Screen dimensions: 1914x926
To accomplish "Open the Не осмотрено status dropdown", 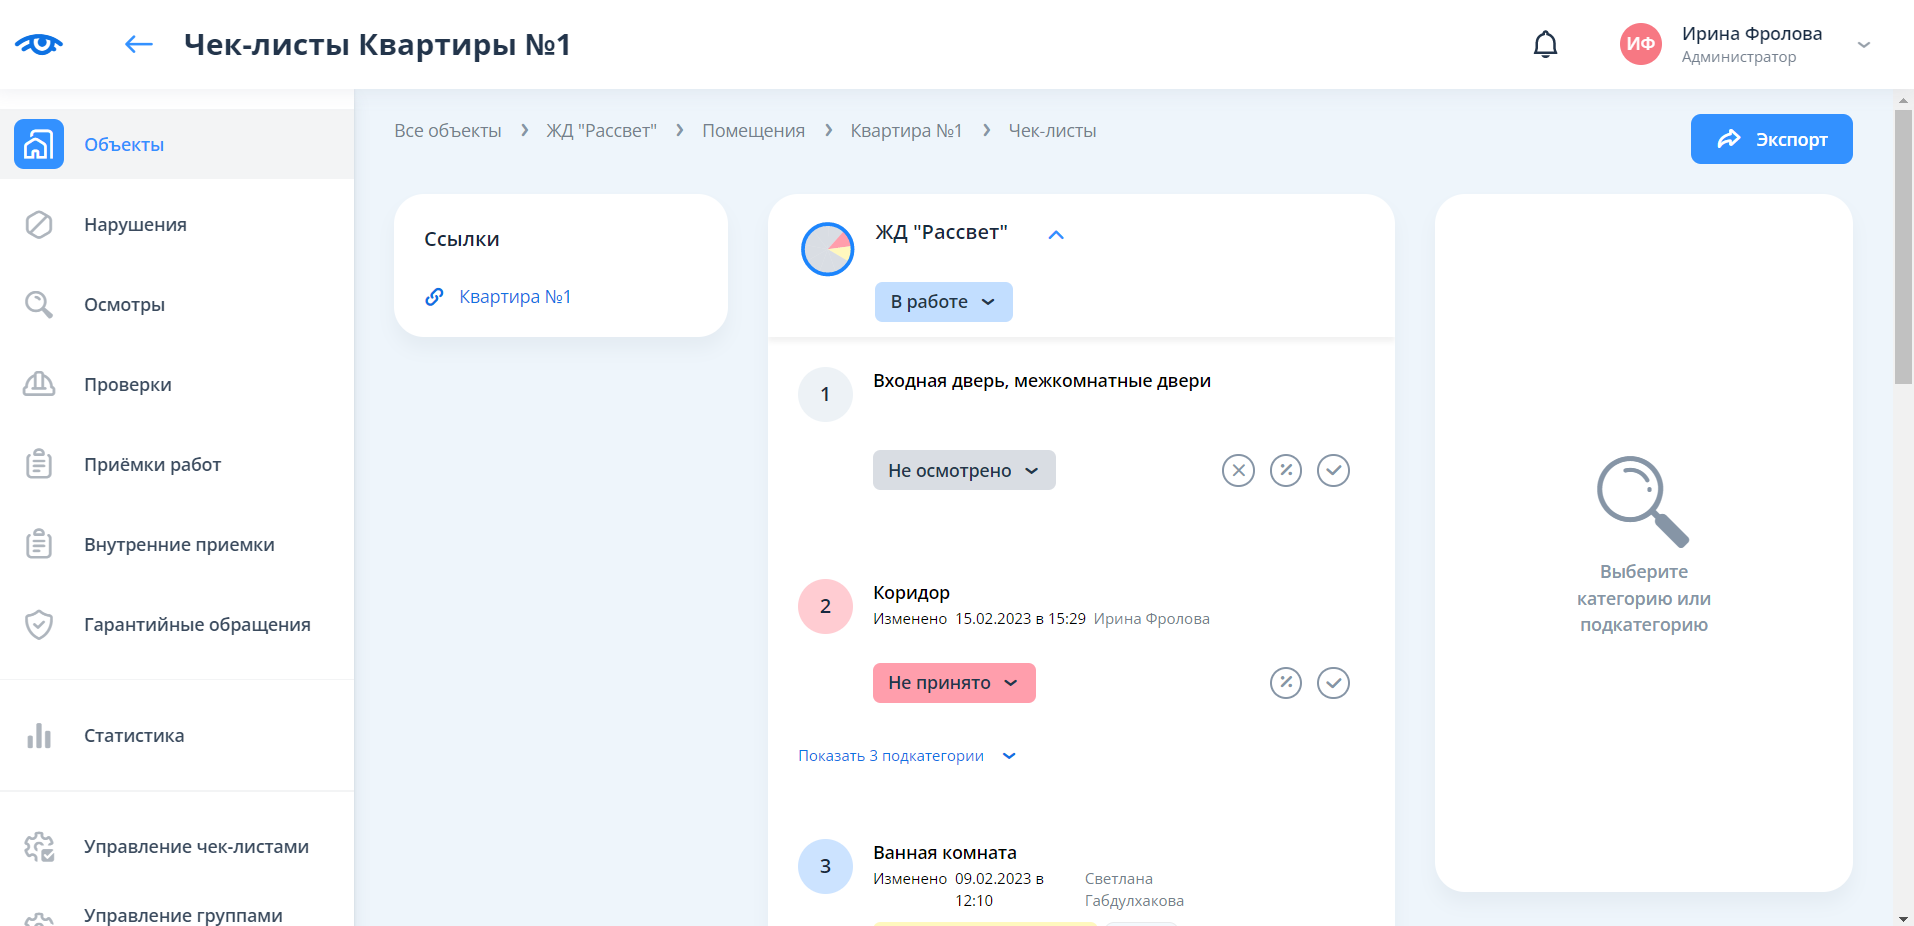I will pos(963,470).
